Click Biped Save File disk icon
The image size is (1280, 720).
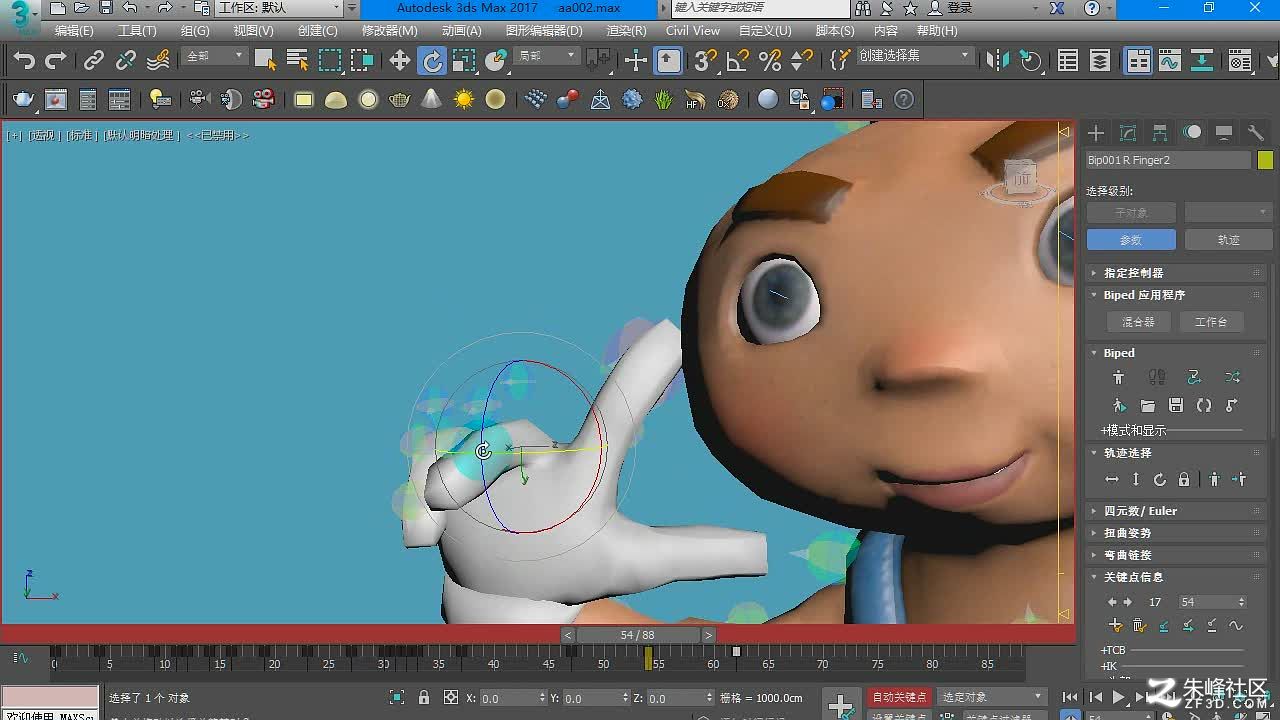(x=1176, y=405)
